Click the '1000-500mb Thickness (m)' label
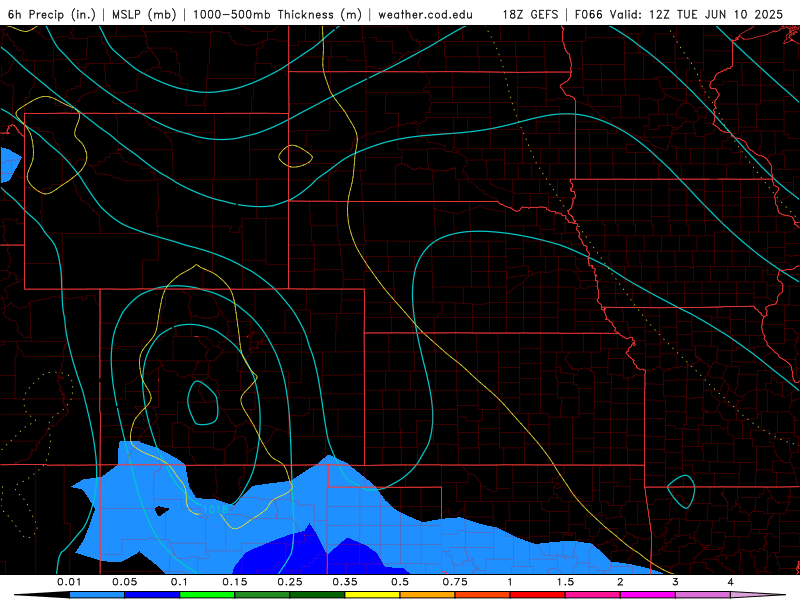The image size is (800, 600). point(277,14)
